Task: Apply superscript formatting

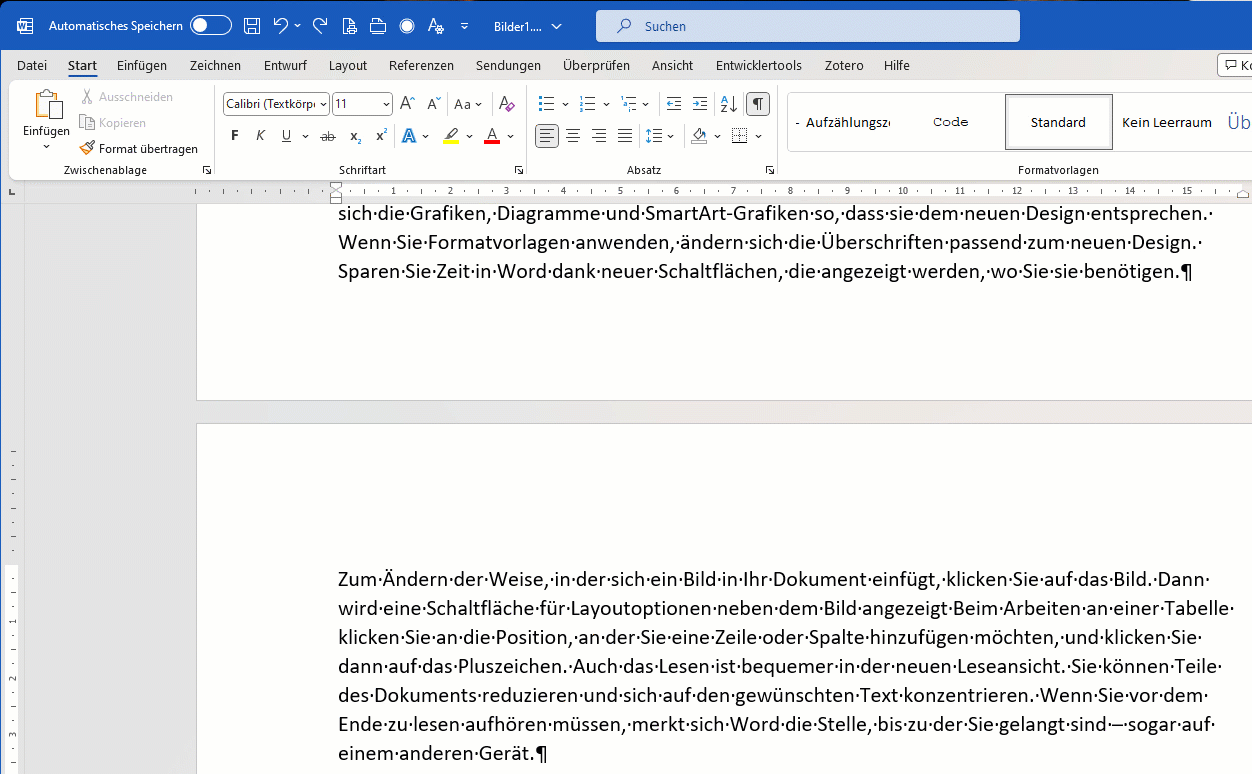Action: pyautogui.click(x=381, y=136)
